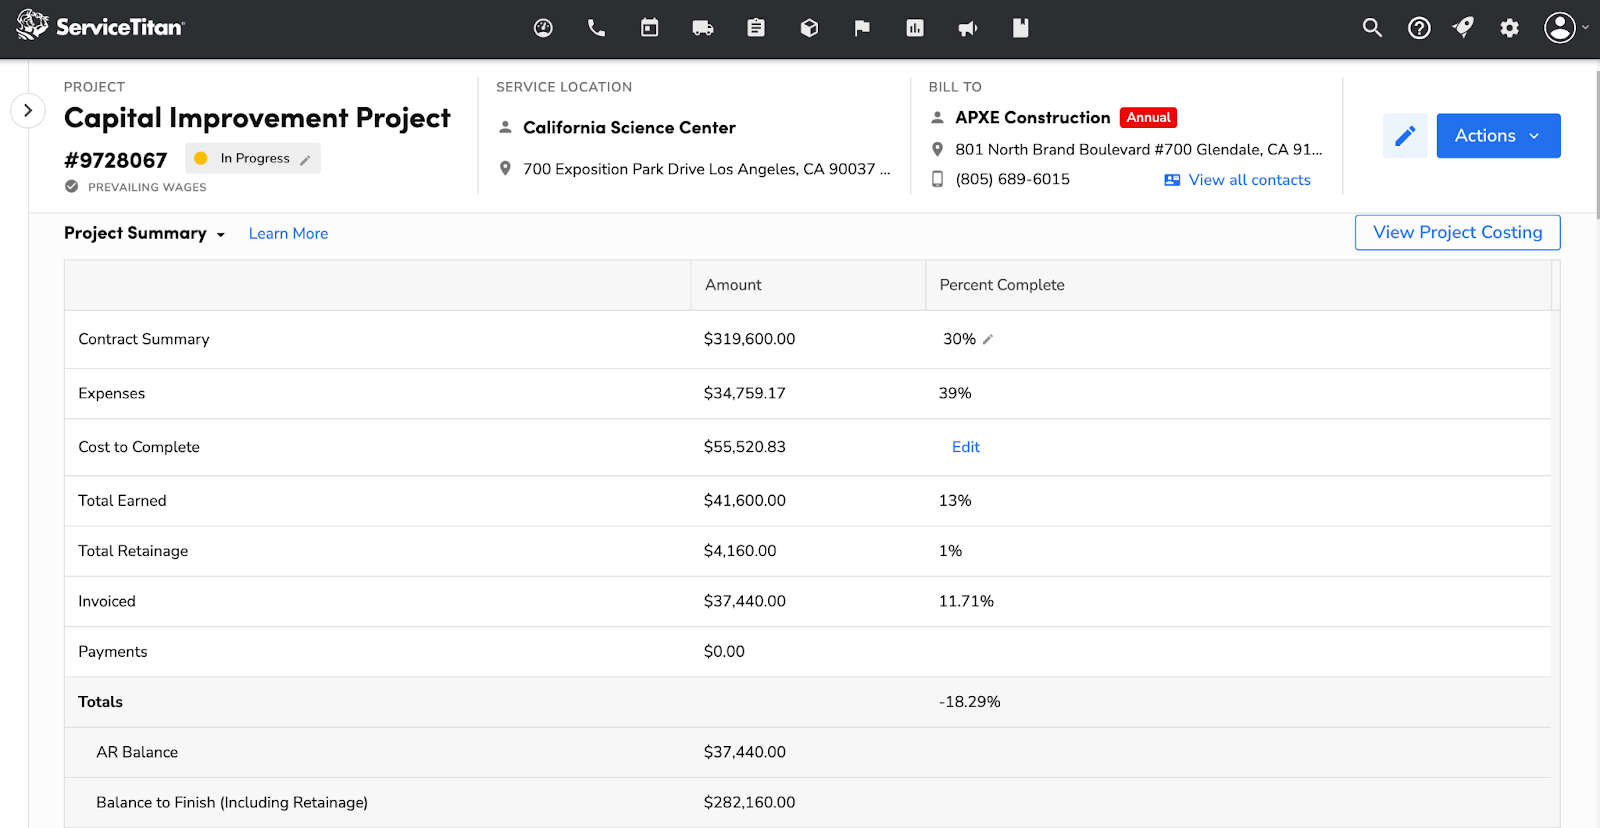
Task: Click the Learn More link
Action: coord(288,233)
